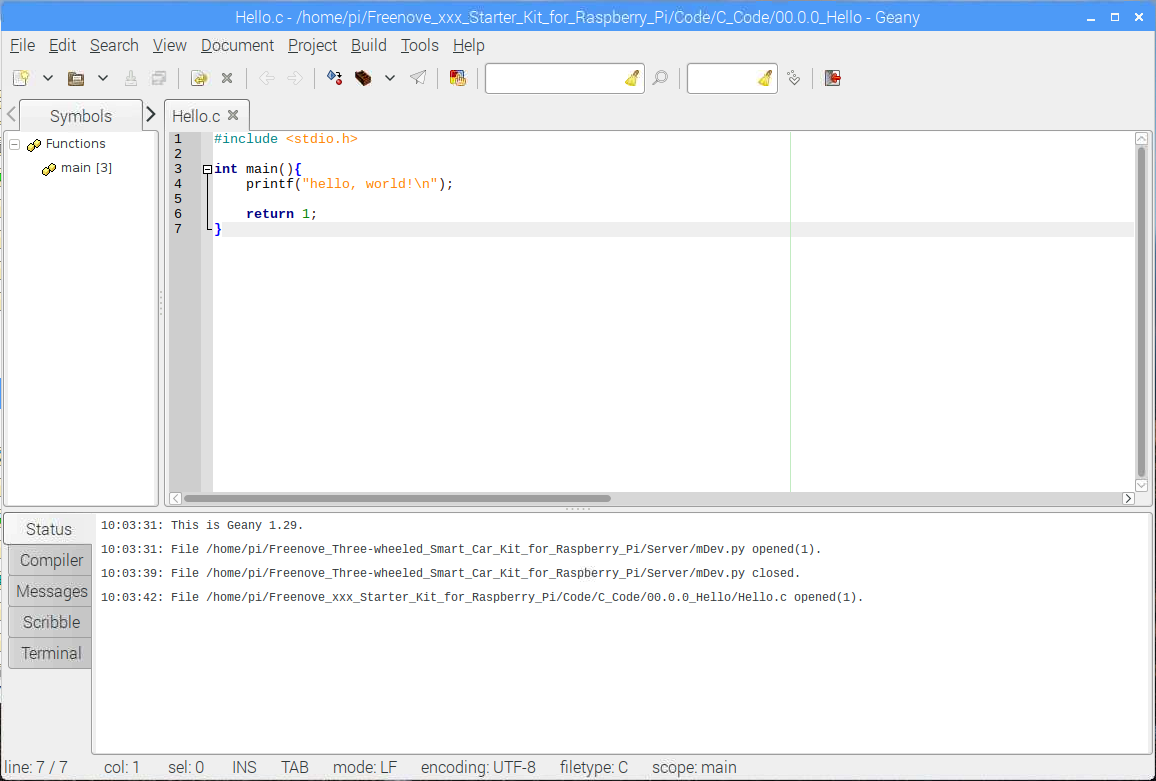The height and width of the screenshot is (781, 1156).
Task: Click the Build brick icon
Action: [363, 78]
